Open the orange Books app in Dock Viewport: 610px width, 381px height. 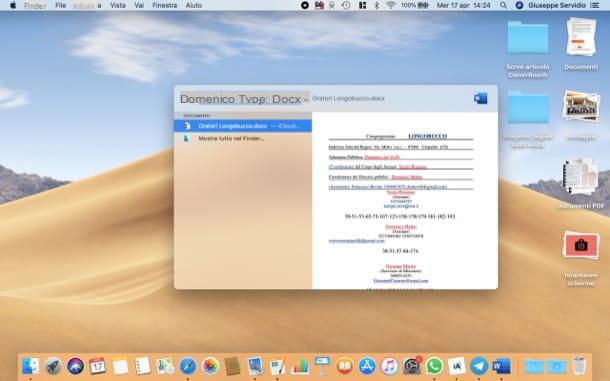coord(345,366)
